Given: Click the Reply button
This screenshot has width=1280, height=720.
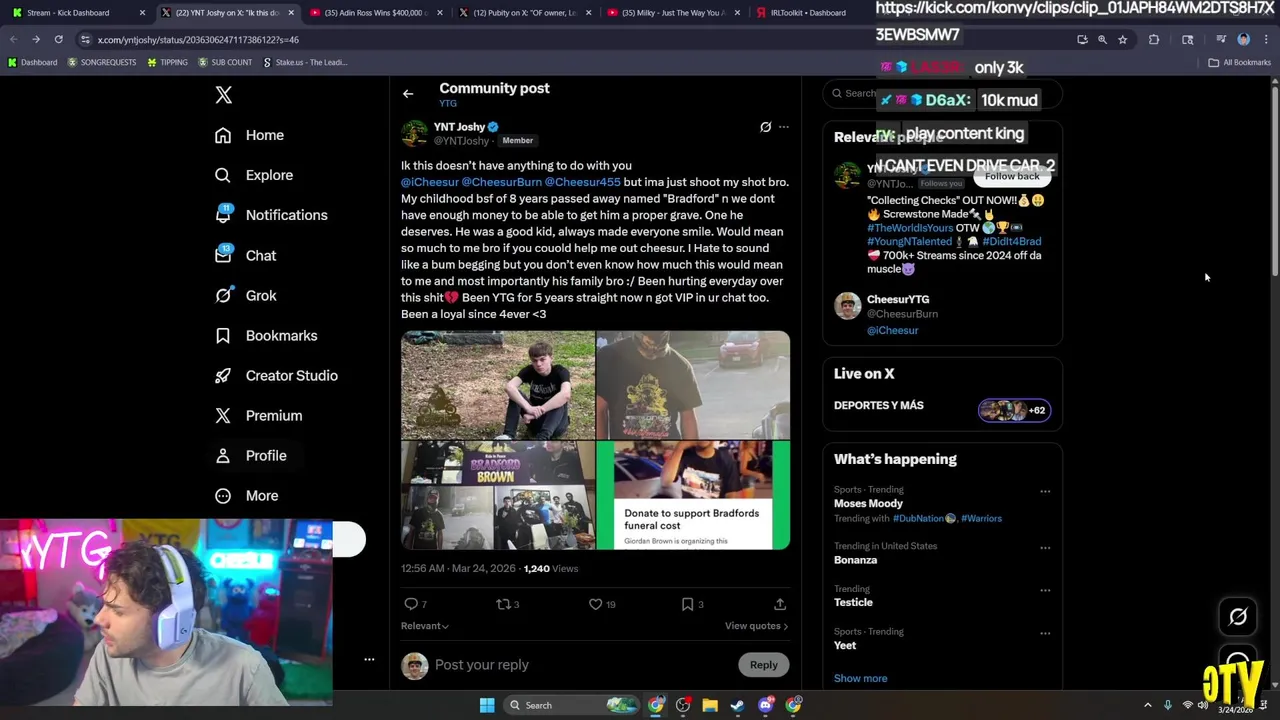Looking at the screenshot, I should tap(763, 665).
